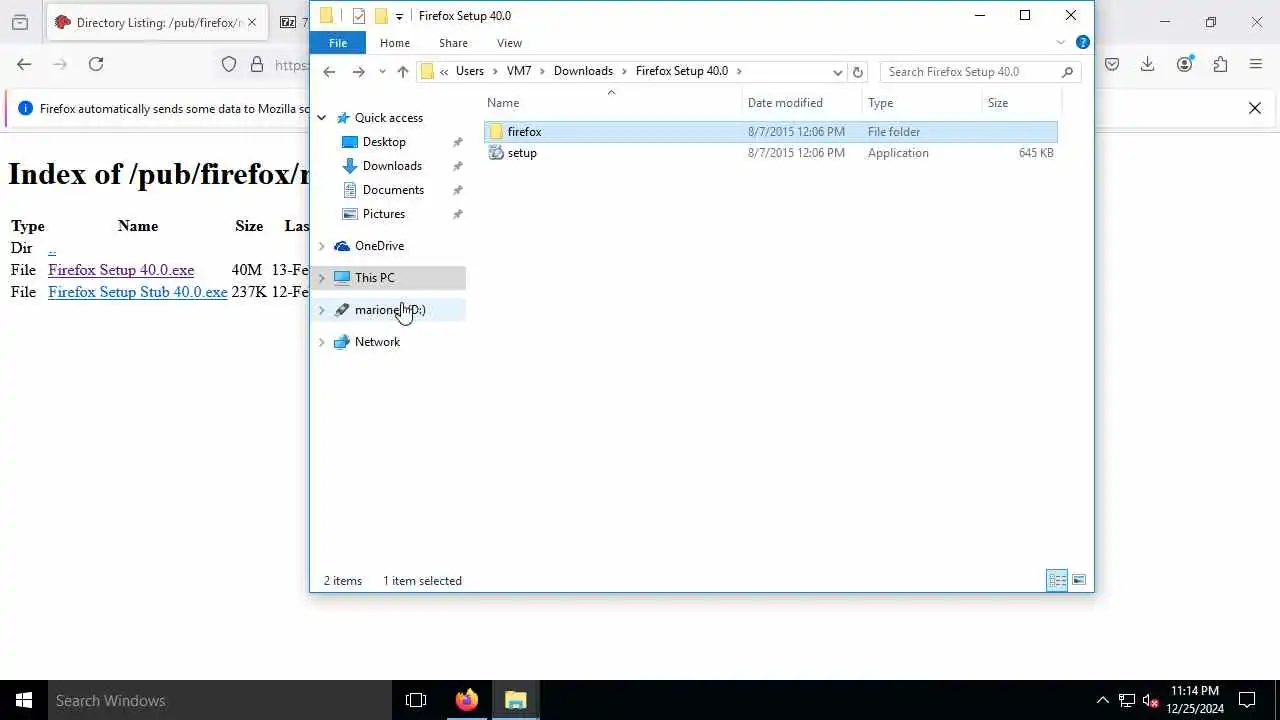Viewport: 1280px width, 720px height.
Task: Open address bar history dropdown
Action: coord(837,72)
